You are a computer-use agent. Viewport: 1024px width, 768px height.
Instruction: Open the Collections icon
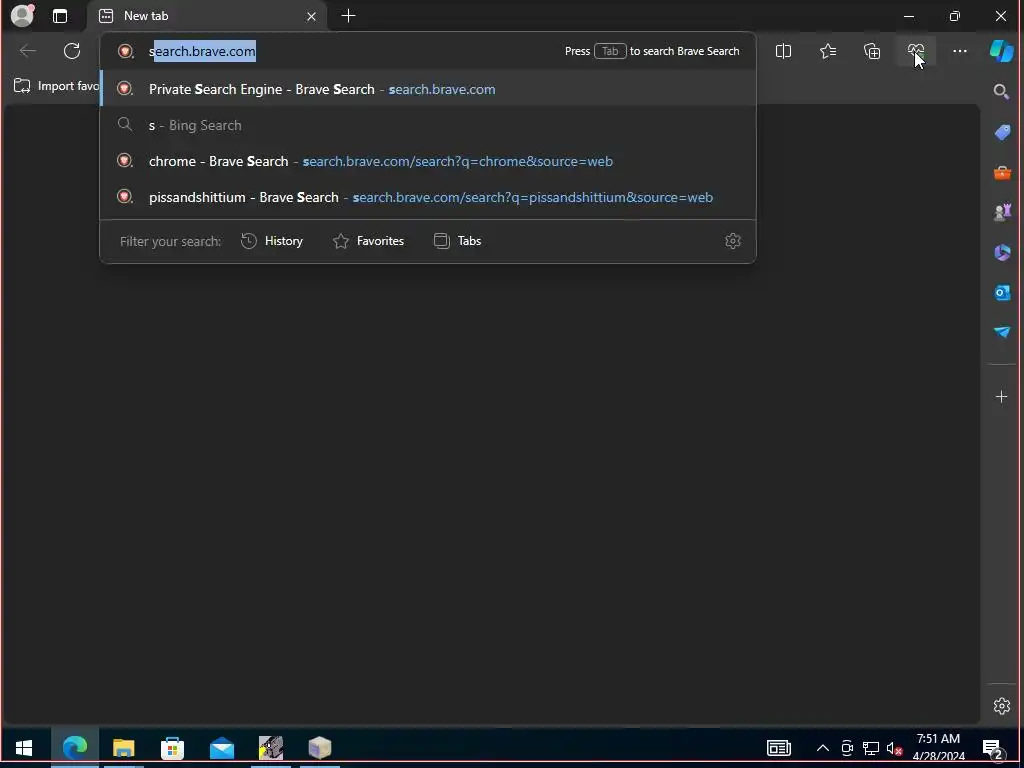(x=872, y=51)
